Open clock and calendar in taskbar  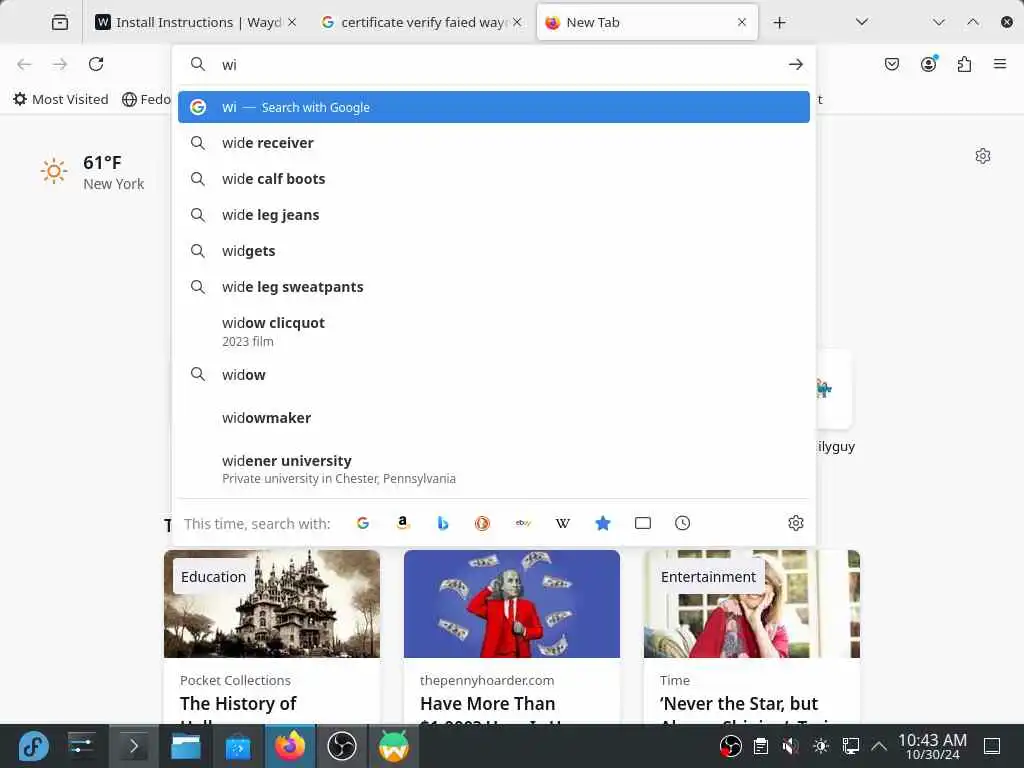coord(932,746)
